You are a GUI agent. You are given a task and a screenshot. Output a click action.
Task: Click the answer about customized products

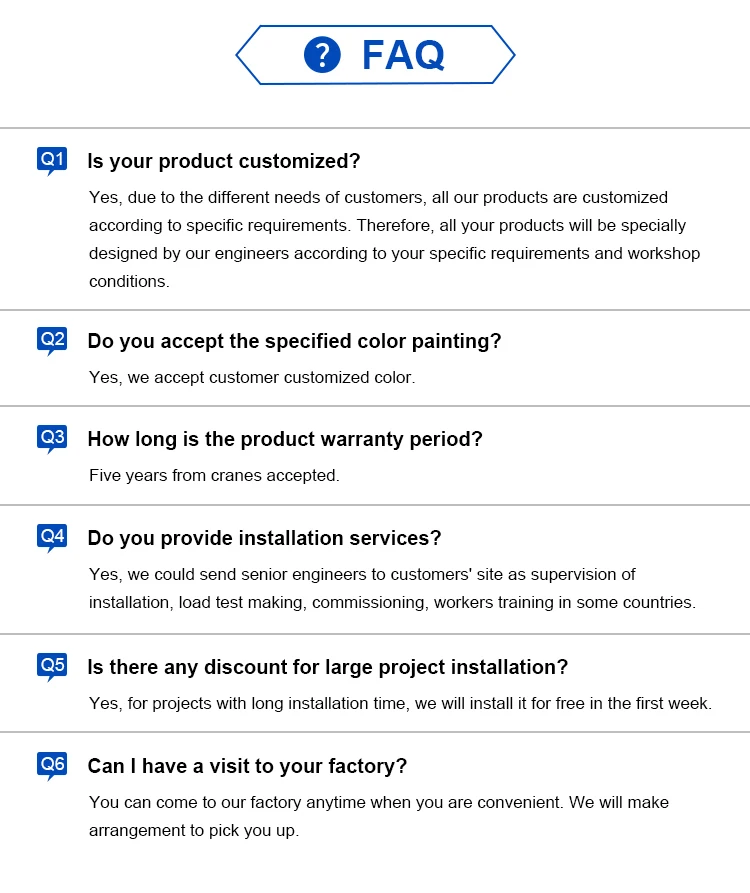click(394, 239)
